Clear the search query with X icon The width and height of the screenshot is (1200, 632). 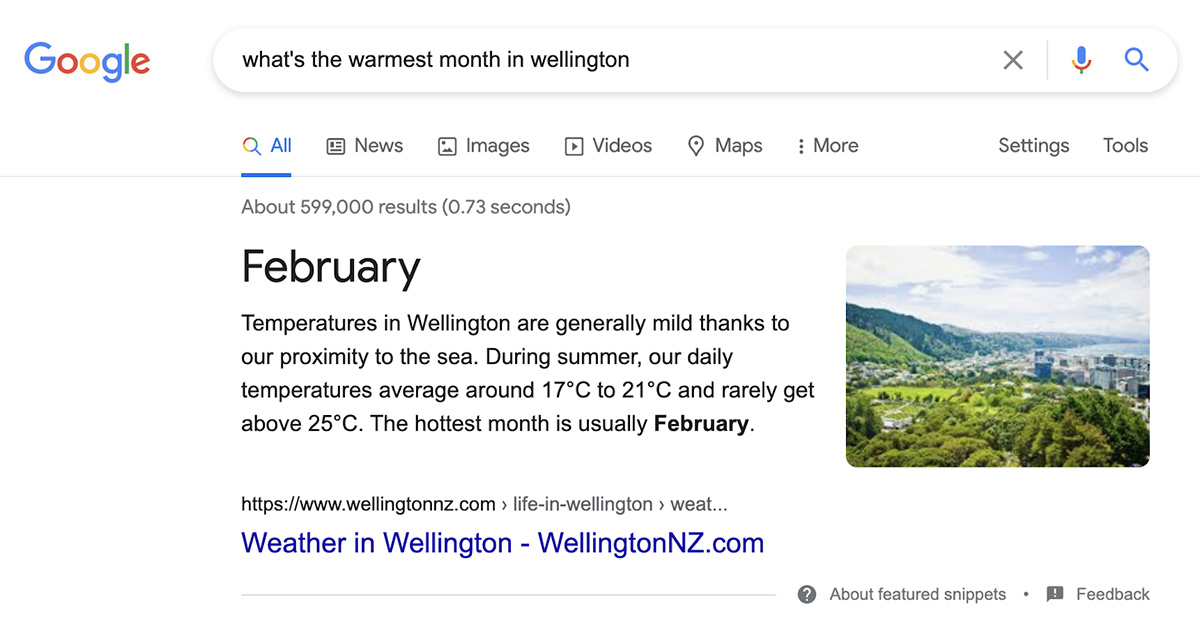pyautogui.click(x=1013, y=60)
